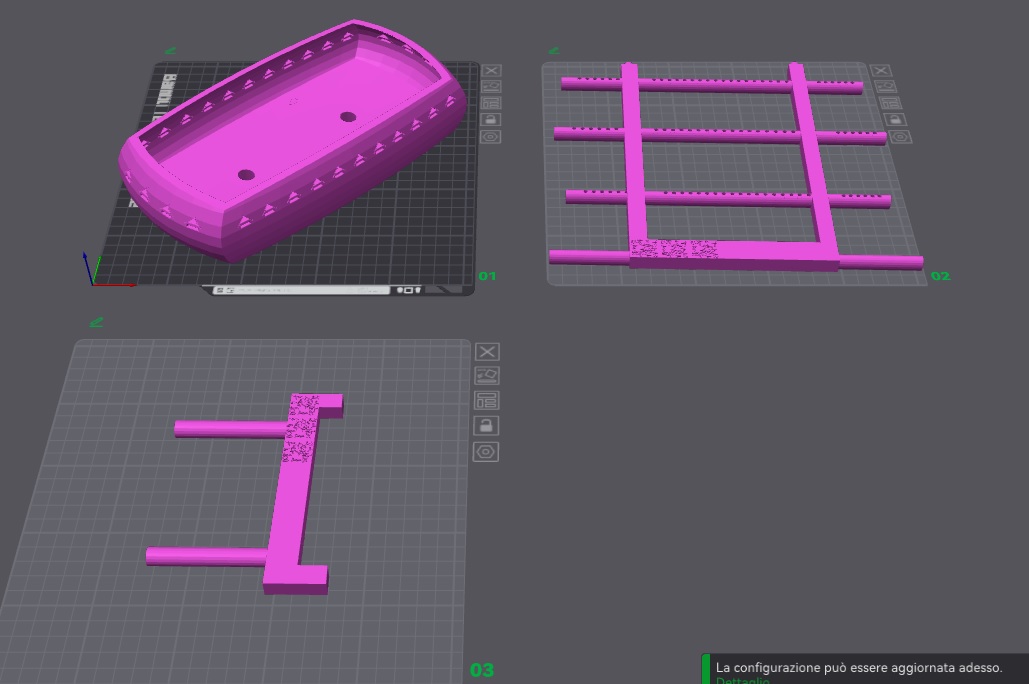1029x684 pixels.
Task: Arrange objects on plate 03
Action: tap(487, 401)
